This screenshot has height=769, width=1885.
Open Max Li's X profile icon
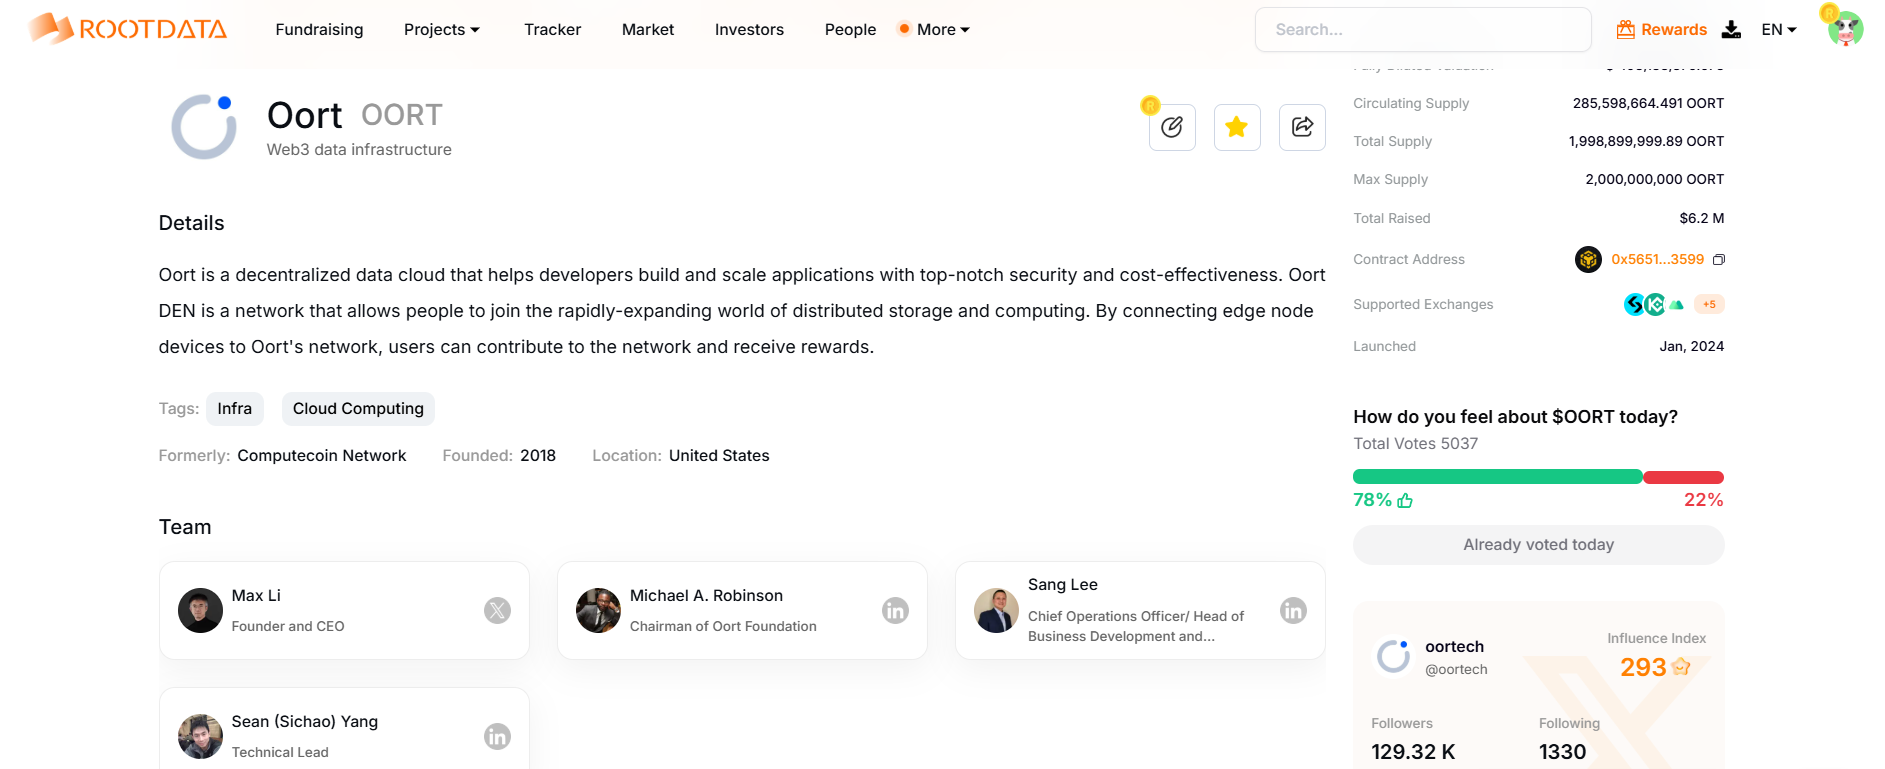497,610
